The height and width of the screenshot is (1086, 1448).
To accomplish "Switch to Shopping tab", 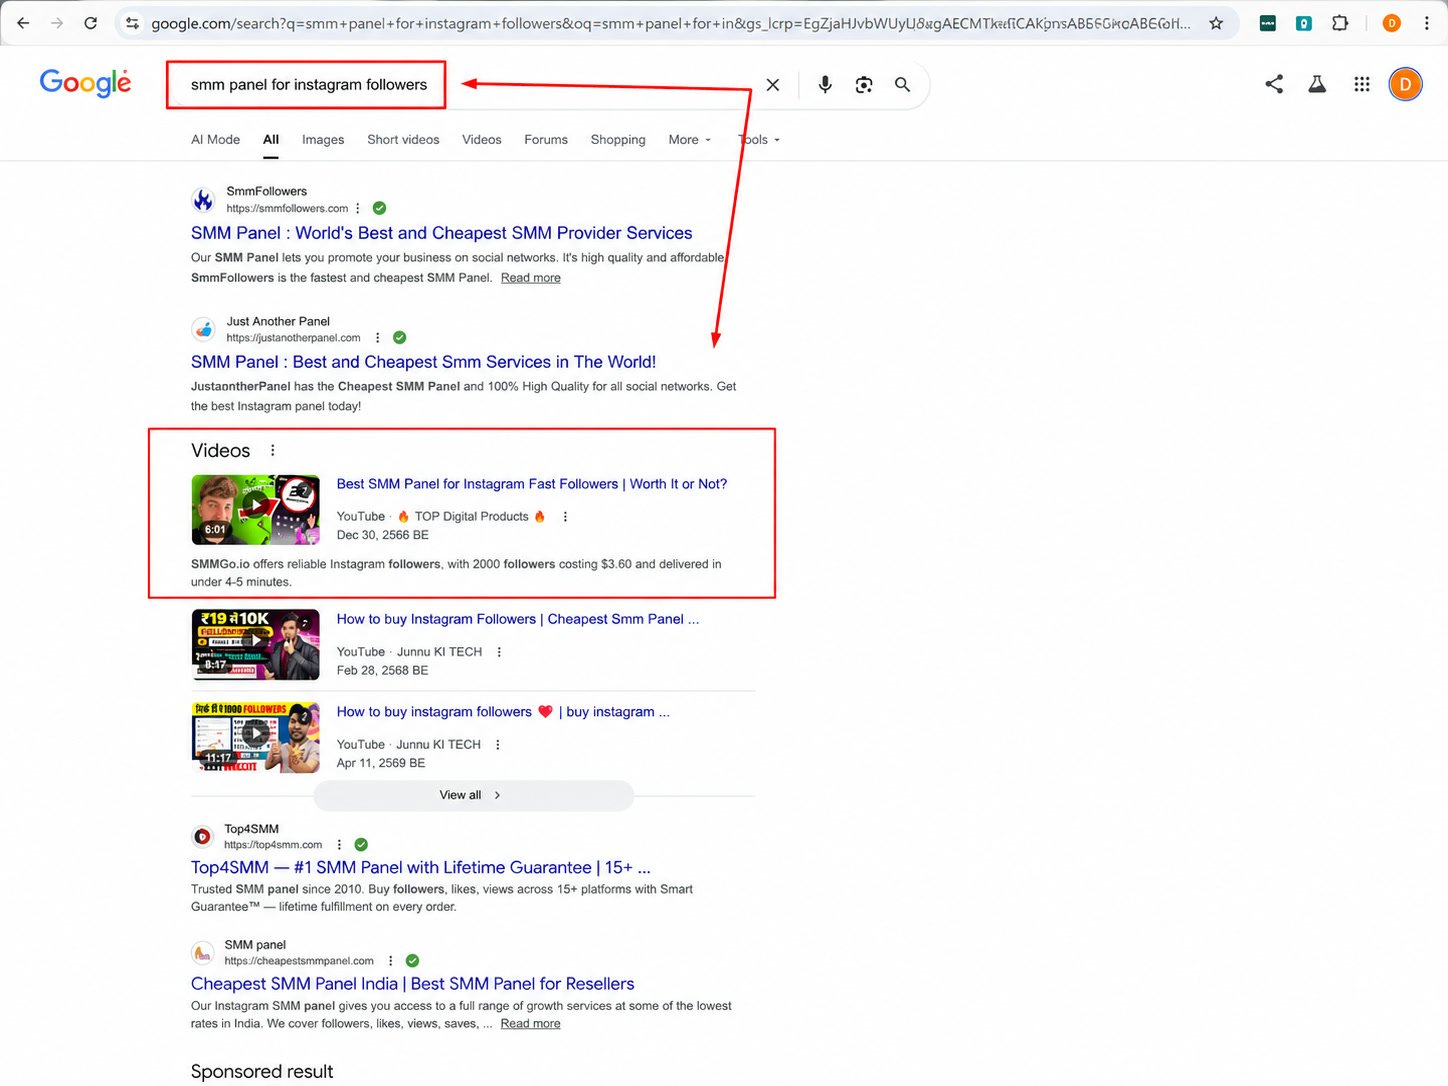I will pyautogui.click(x=618, y=140).
